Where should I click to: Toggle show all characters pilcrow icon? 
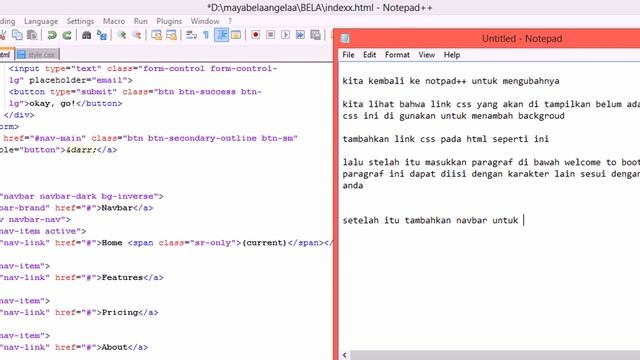pyautogui.click(x=206, y=35)
